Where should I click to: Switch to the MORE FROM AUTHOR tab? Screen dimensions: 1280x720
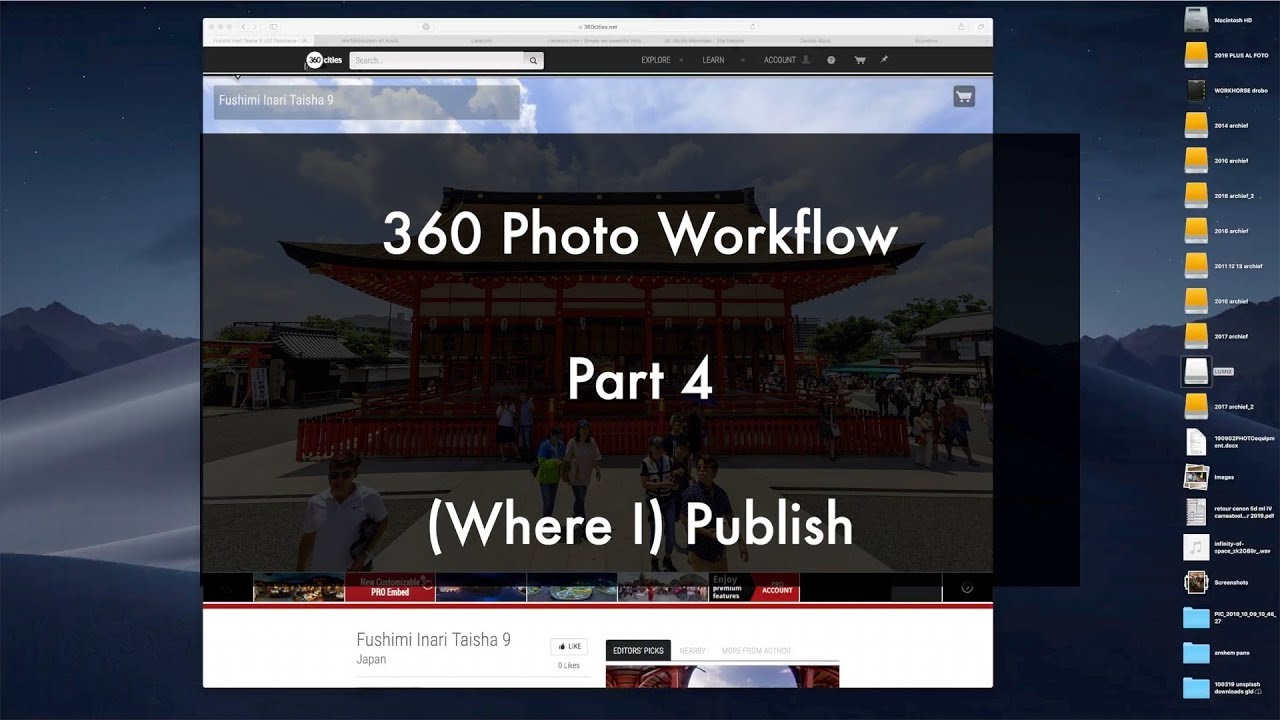point(756,651)
